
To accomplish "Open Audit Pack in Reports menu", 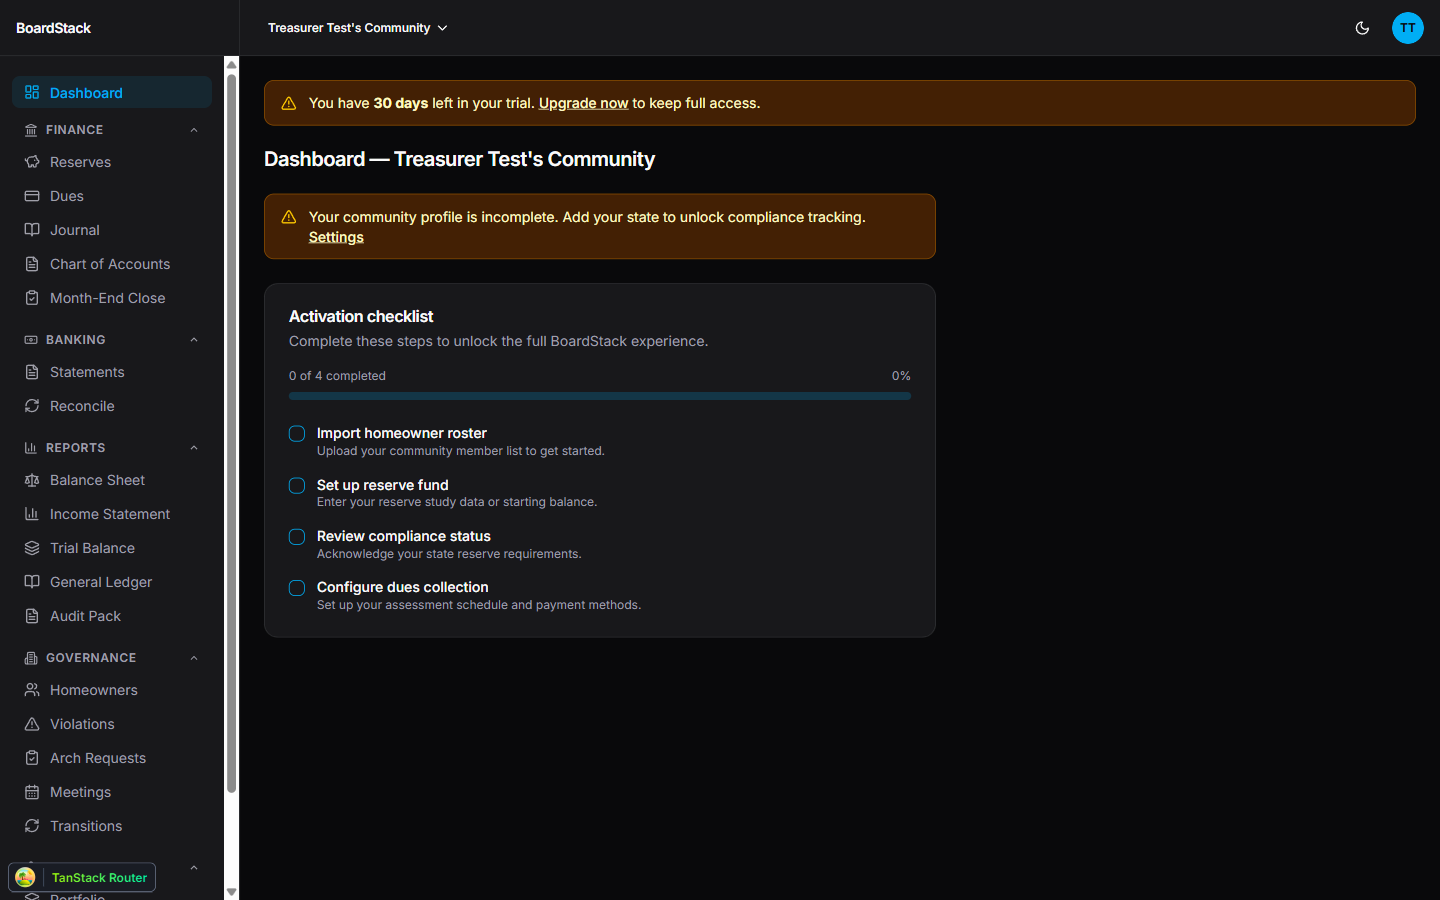I will 112,616.
